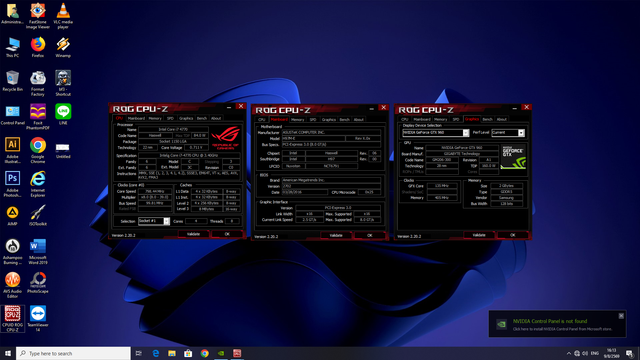Image resolution: width=640 pixels, height=360 pixels.
Task: Open the Firefox desktop icon
Action: tap(38, 47)
